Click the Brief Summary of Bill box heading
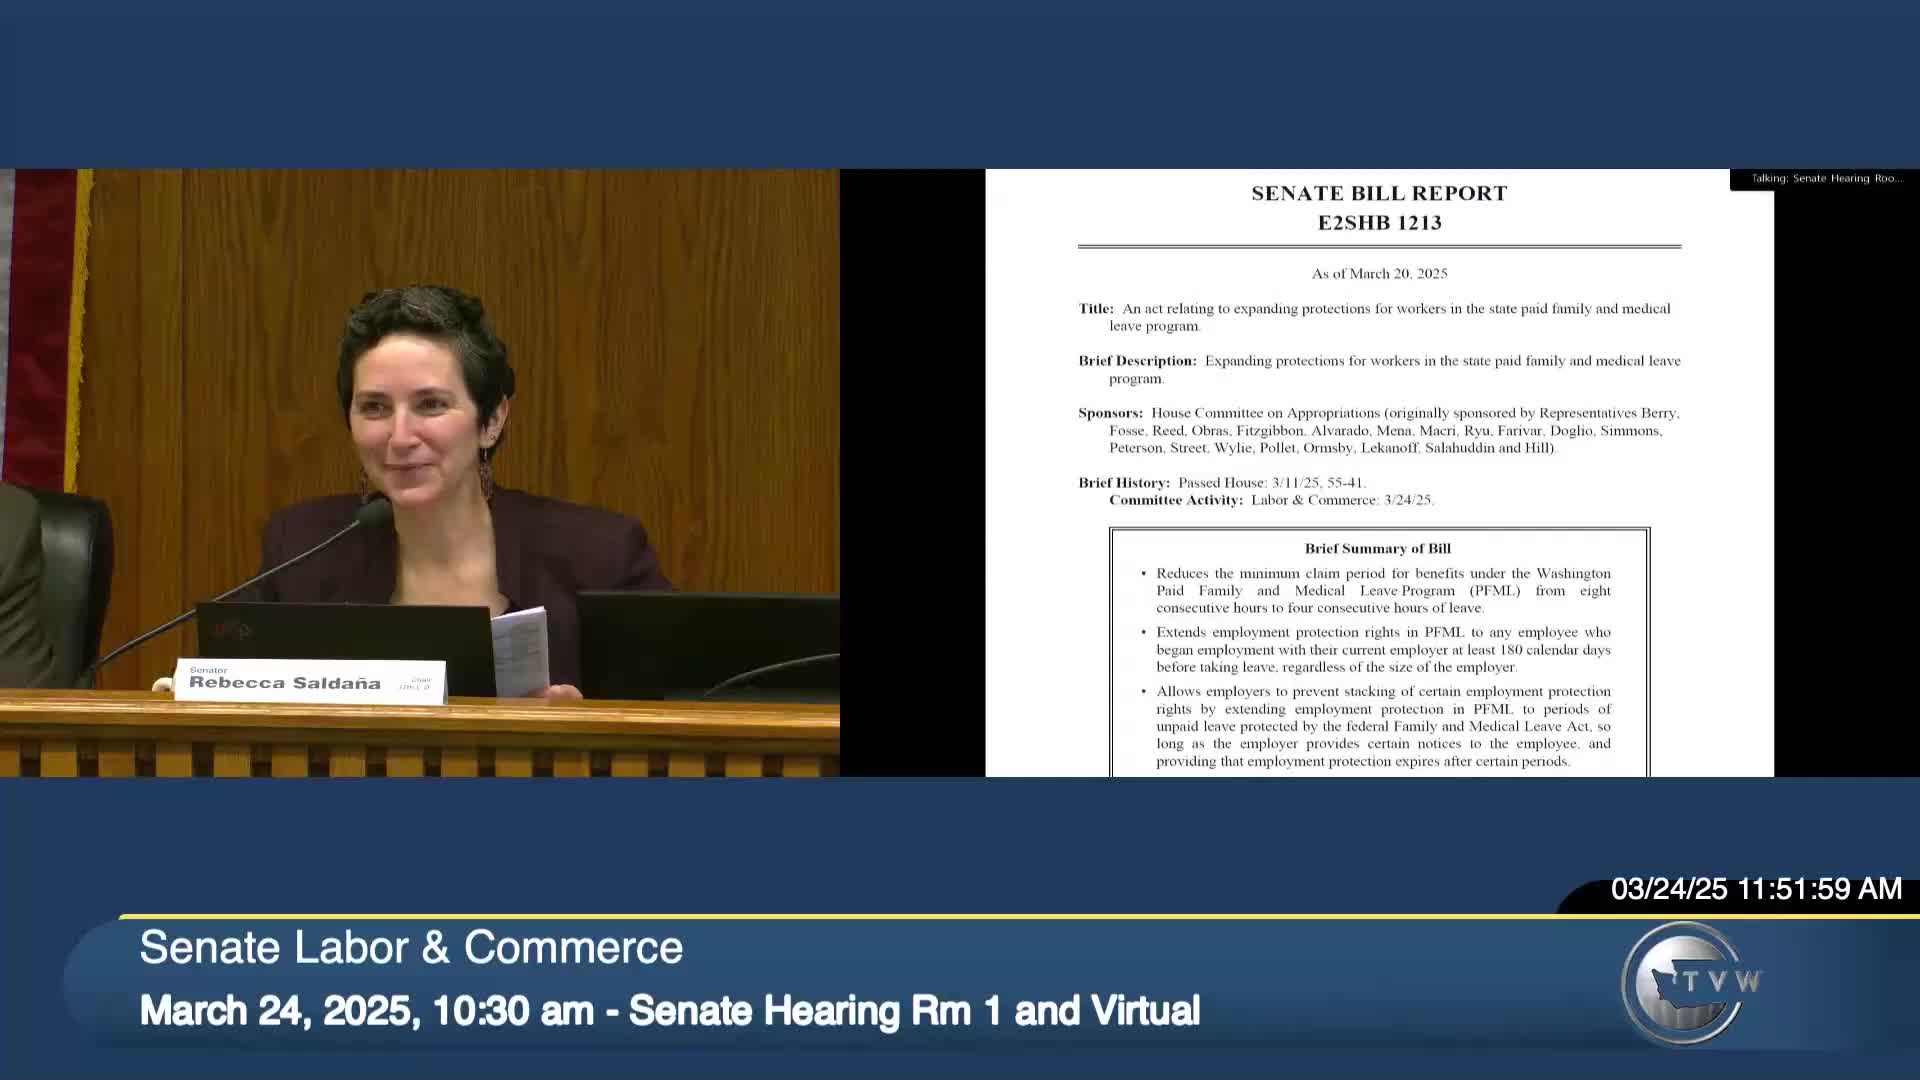Image resolution: width=1920 pixels, height=1080 pixels. [x=1377, y=549]
